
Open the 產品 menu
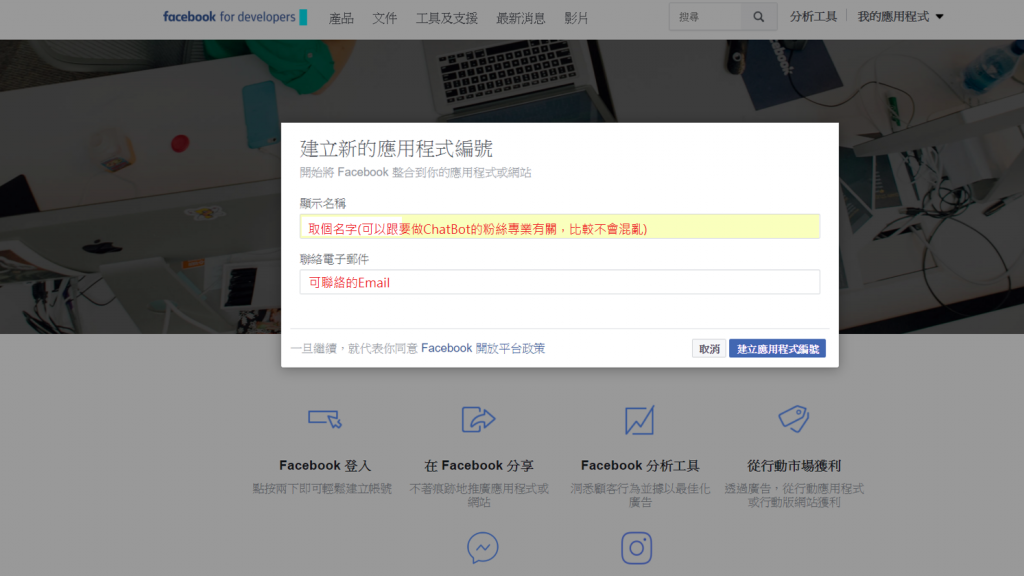pyautogui.click(x=341, y=18)
